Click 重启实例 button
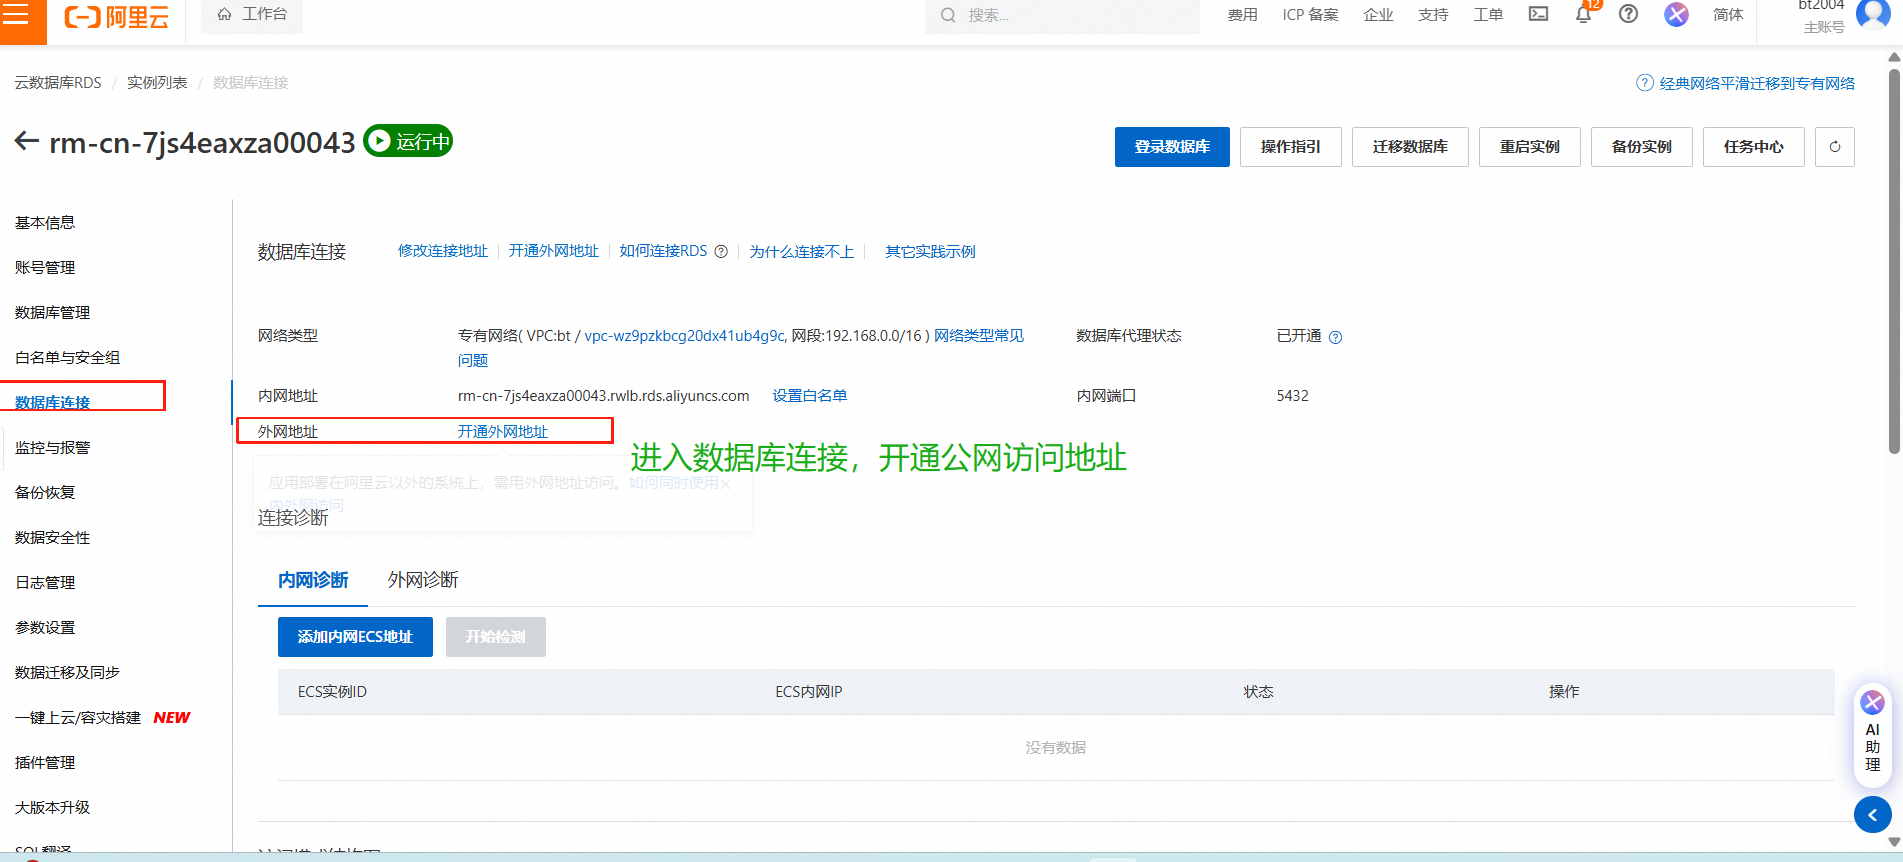Viewport: 1903px width, 862px height. [x=1530, y=147]
